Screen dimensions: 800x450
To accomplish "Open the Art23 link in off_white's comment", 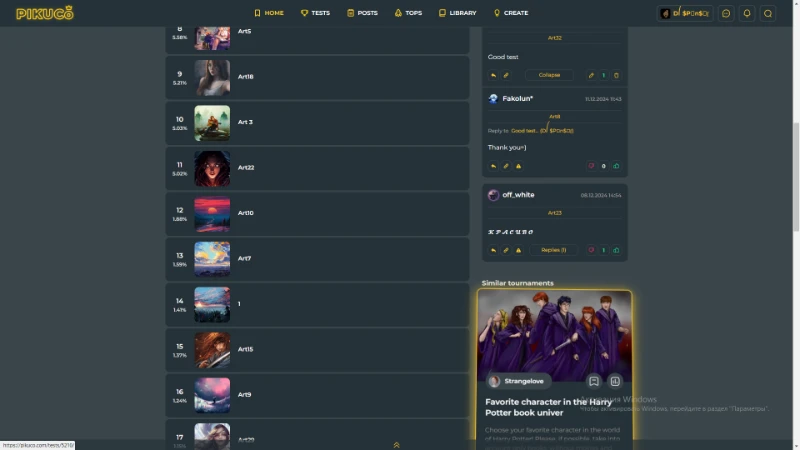I will [555, 213].
